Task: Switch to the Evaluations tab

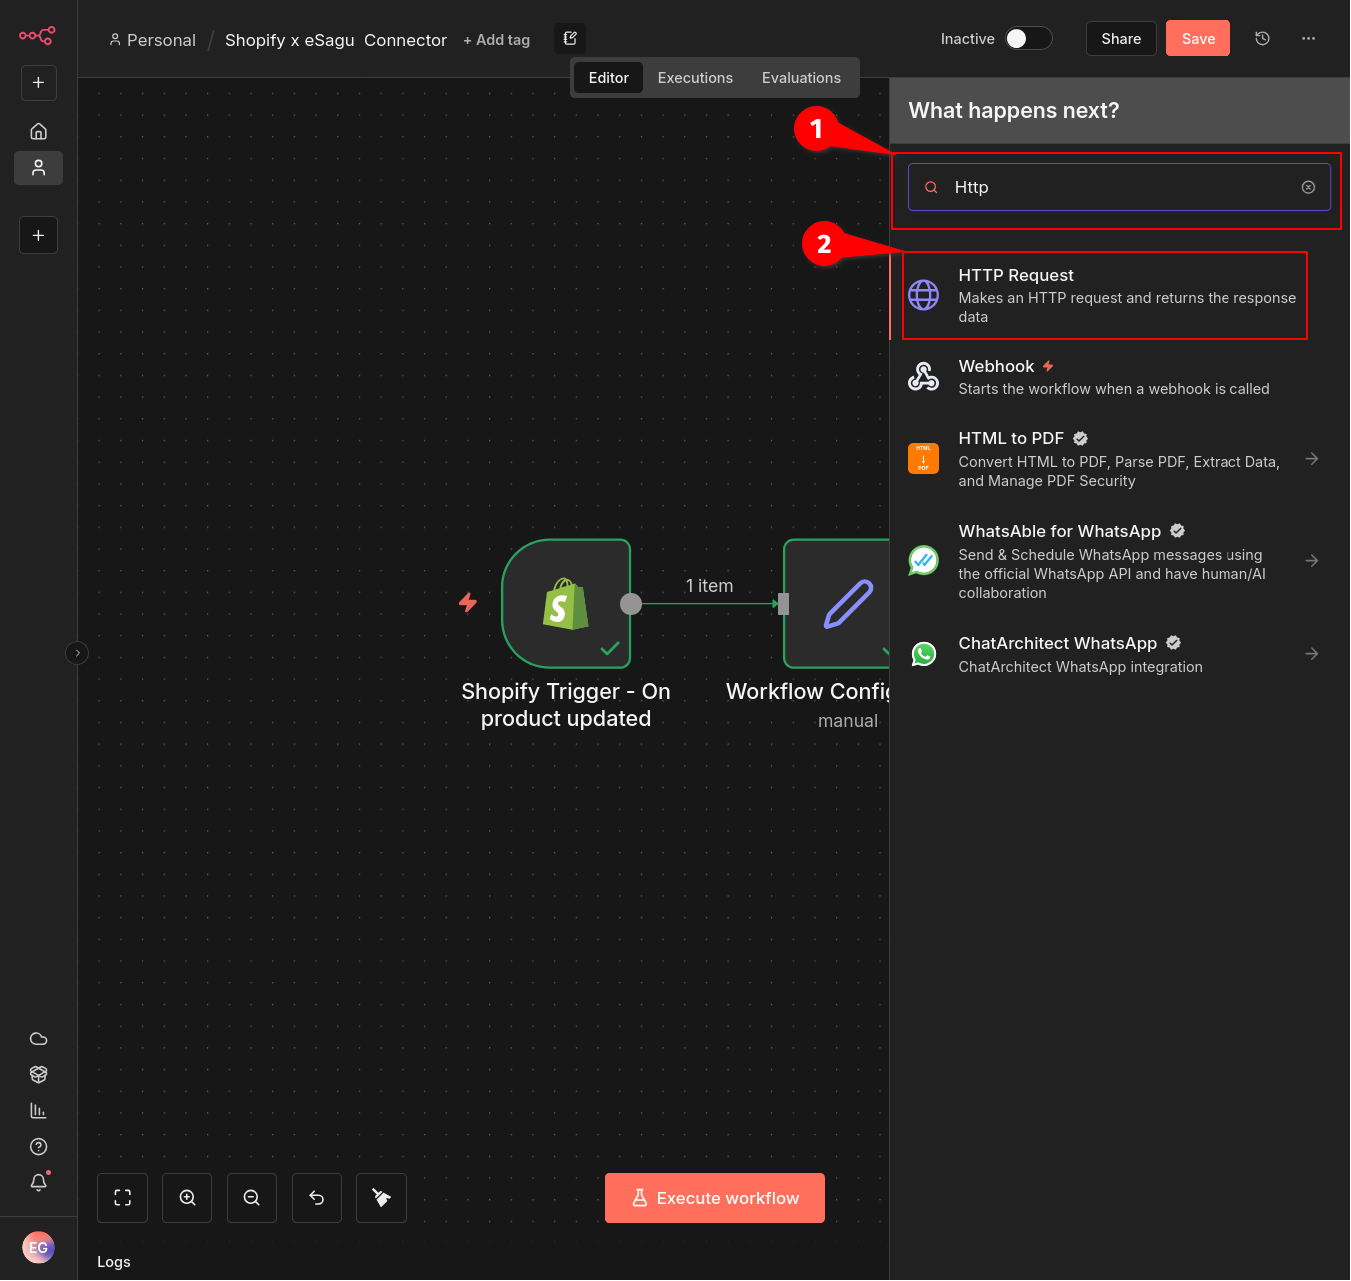Action: click(801, 78)
